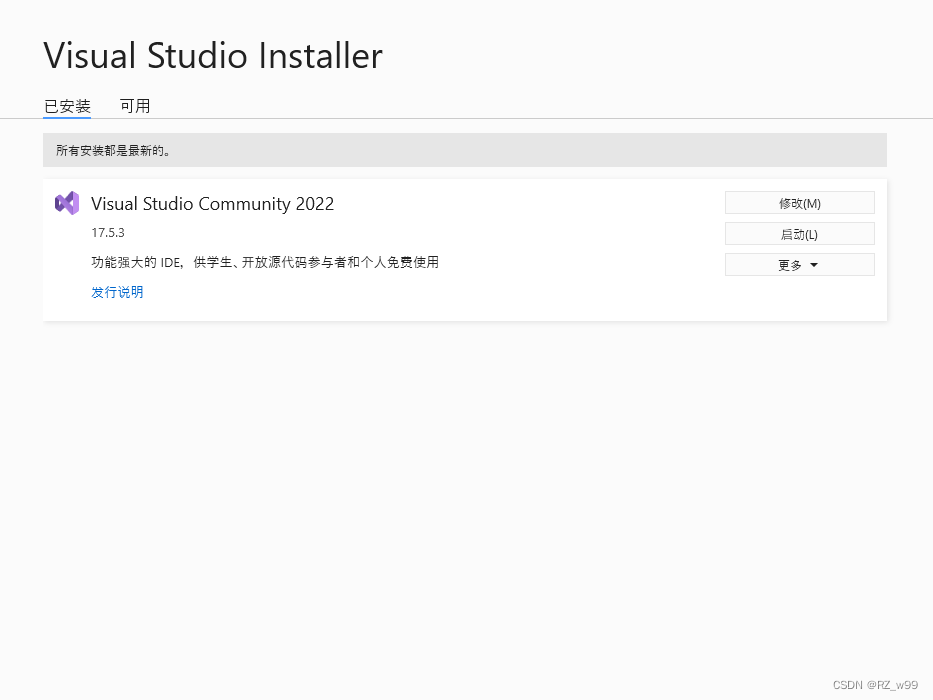Click the underline beneath the 已安装 tab
The image size is (933, 700).
pyautogui.click(x=67, y=119)
